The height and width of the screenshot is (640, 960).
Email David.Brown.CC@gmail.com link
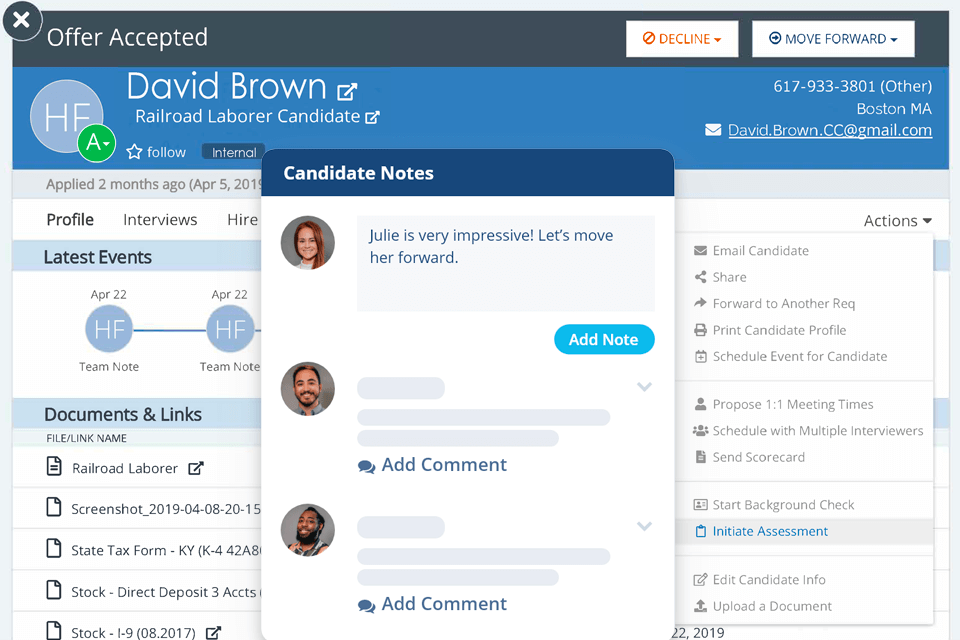830,130
